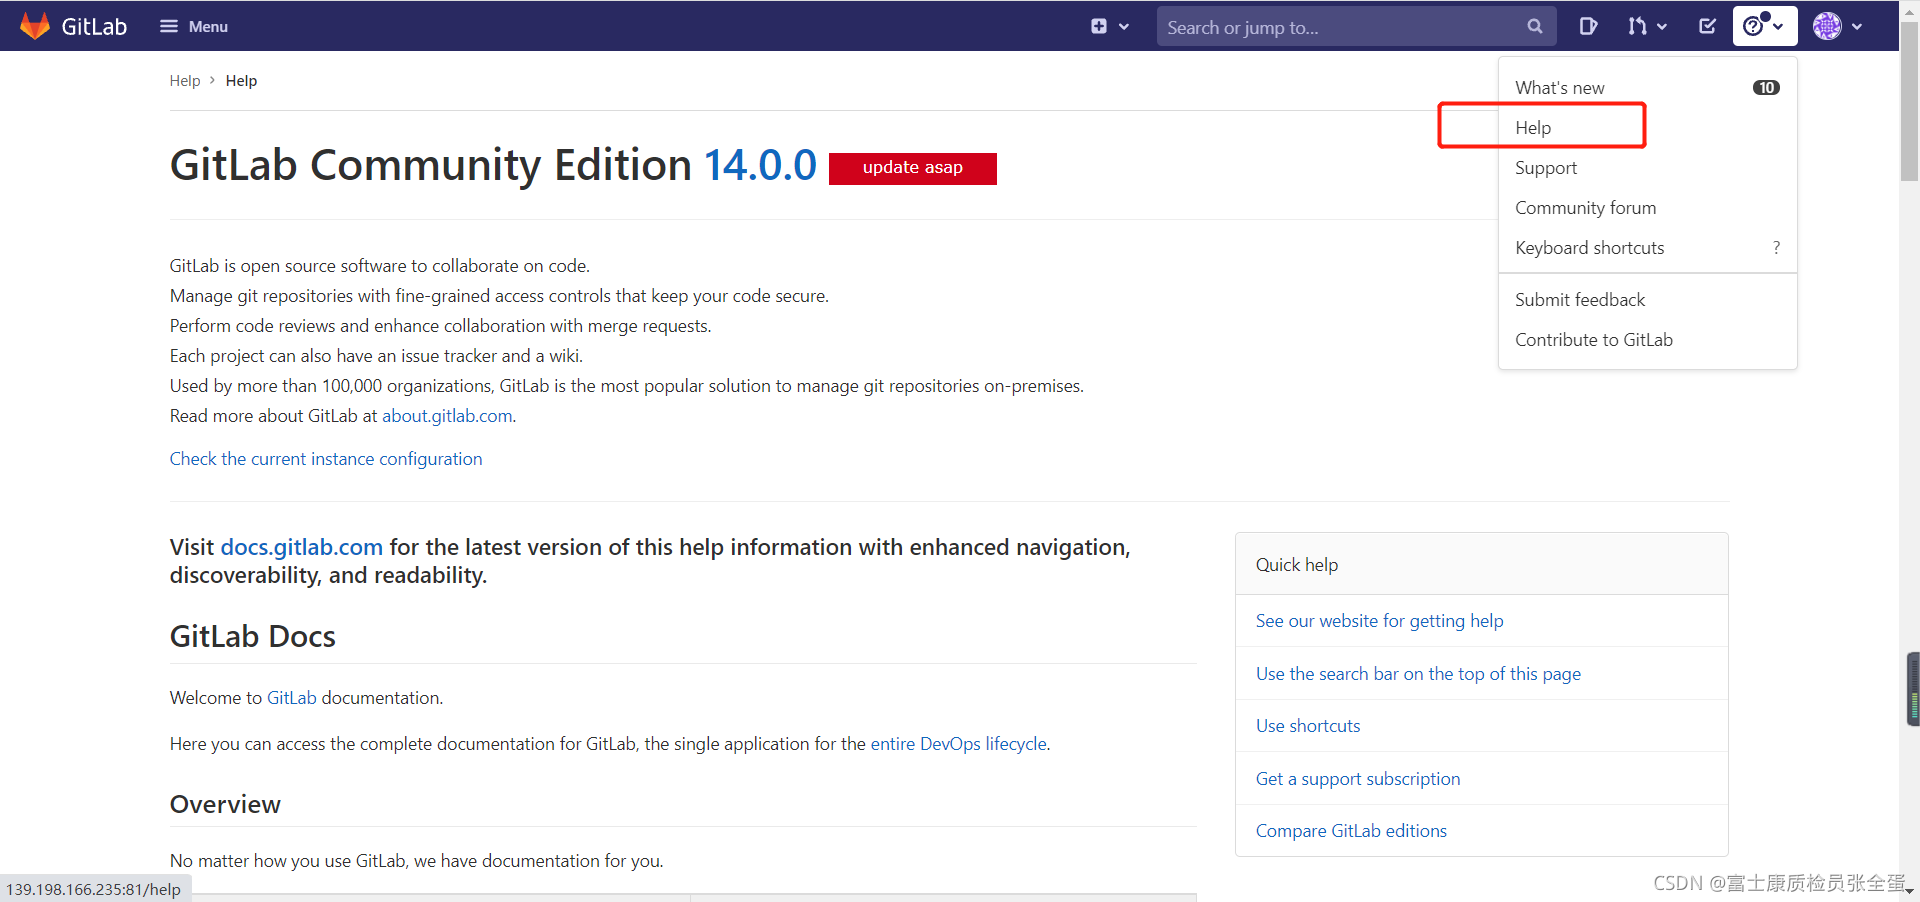Click the search magnifier icon
Viewport: 1920px width, 902px height.
pyautogui.click(x=1535, y=27)
